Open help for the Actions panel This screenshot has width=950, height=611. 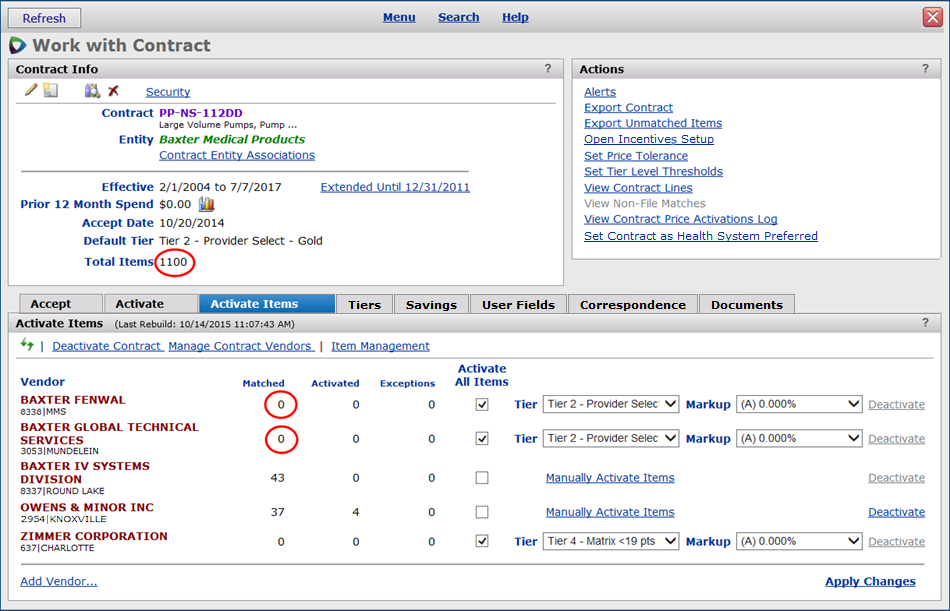click(x=924, y=69)
